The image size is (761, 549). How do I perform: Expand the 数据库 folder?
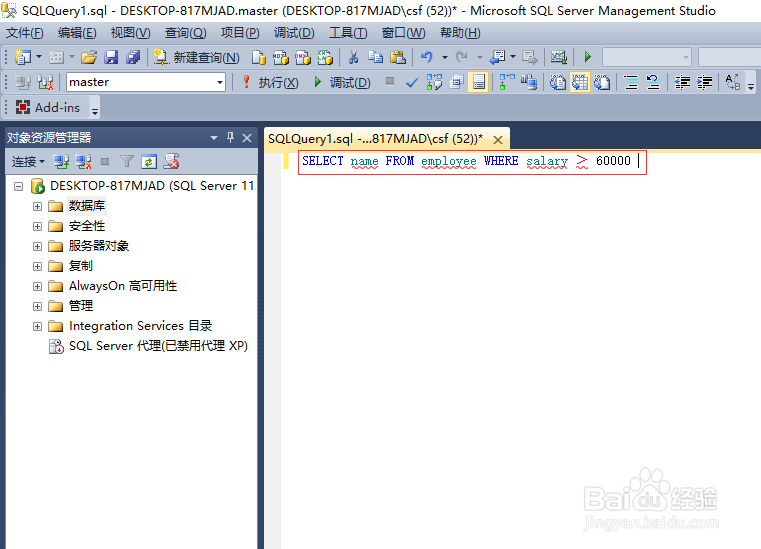37,206
